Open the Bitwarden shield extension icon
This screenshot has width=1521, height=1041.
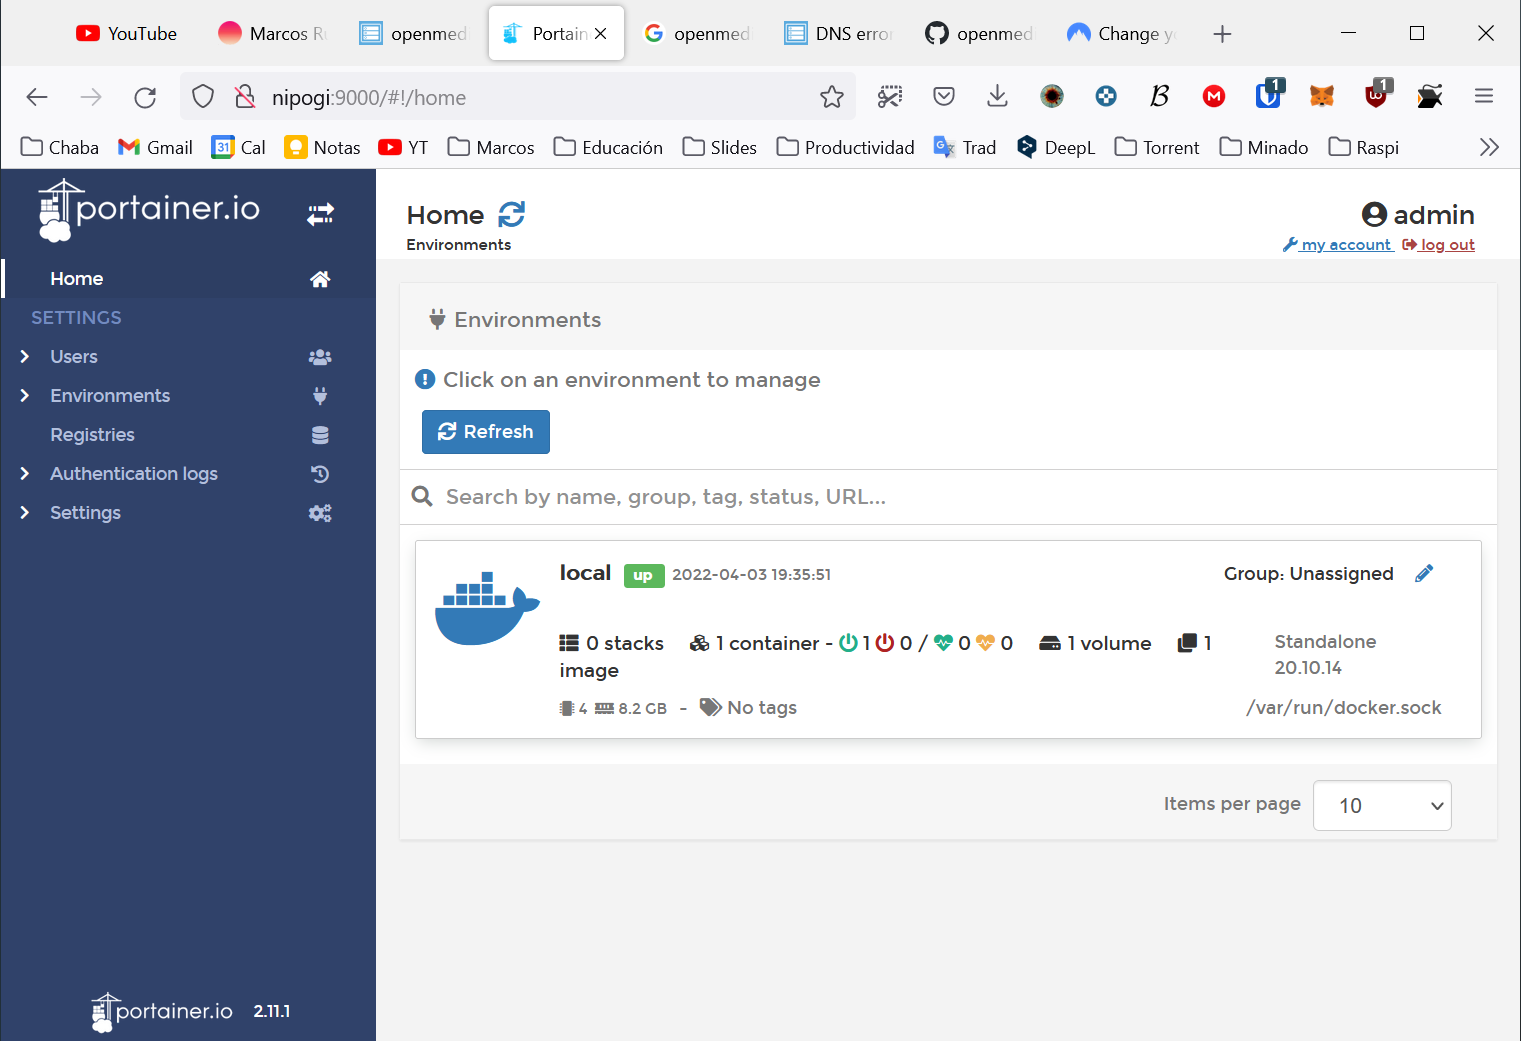click(x=1268, y=97)
